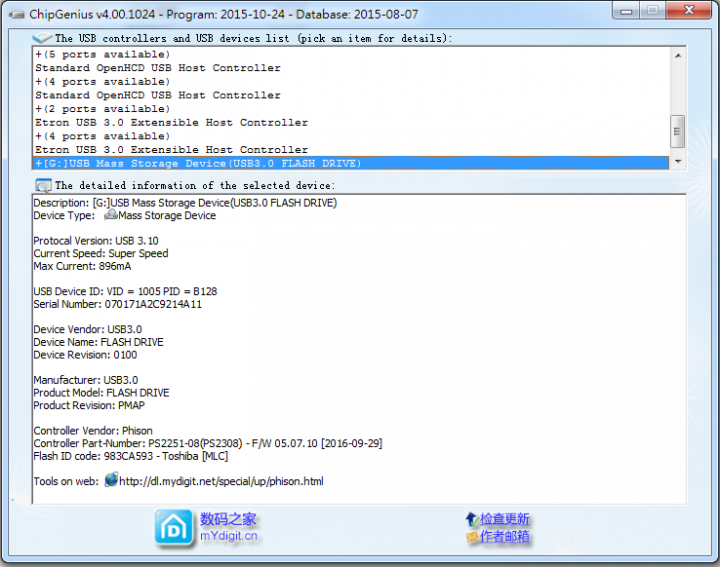Select the first Etron USB 3.0 Extensible Host Controller row

tap(351, 123)
